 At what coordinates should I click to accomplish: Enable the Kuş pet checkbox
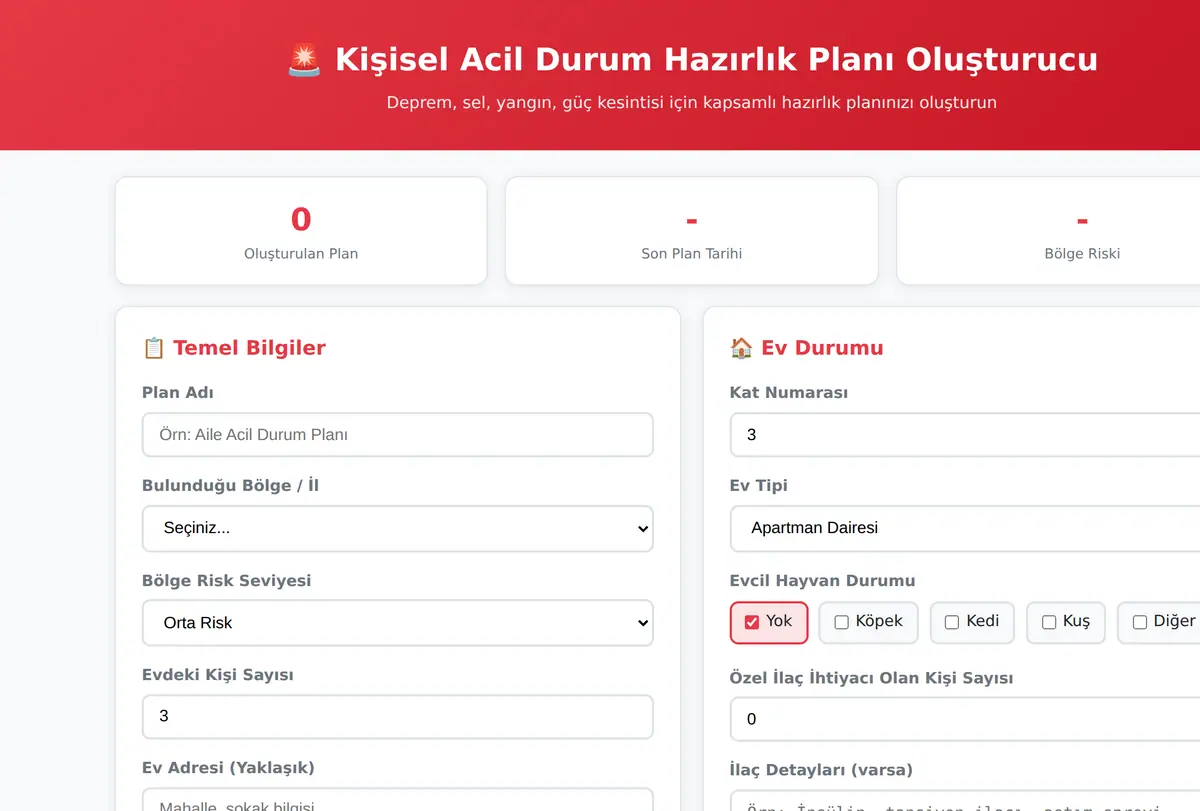point(1049,622)
